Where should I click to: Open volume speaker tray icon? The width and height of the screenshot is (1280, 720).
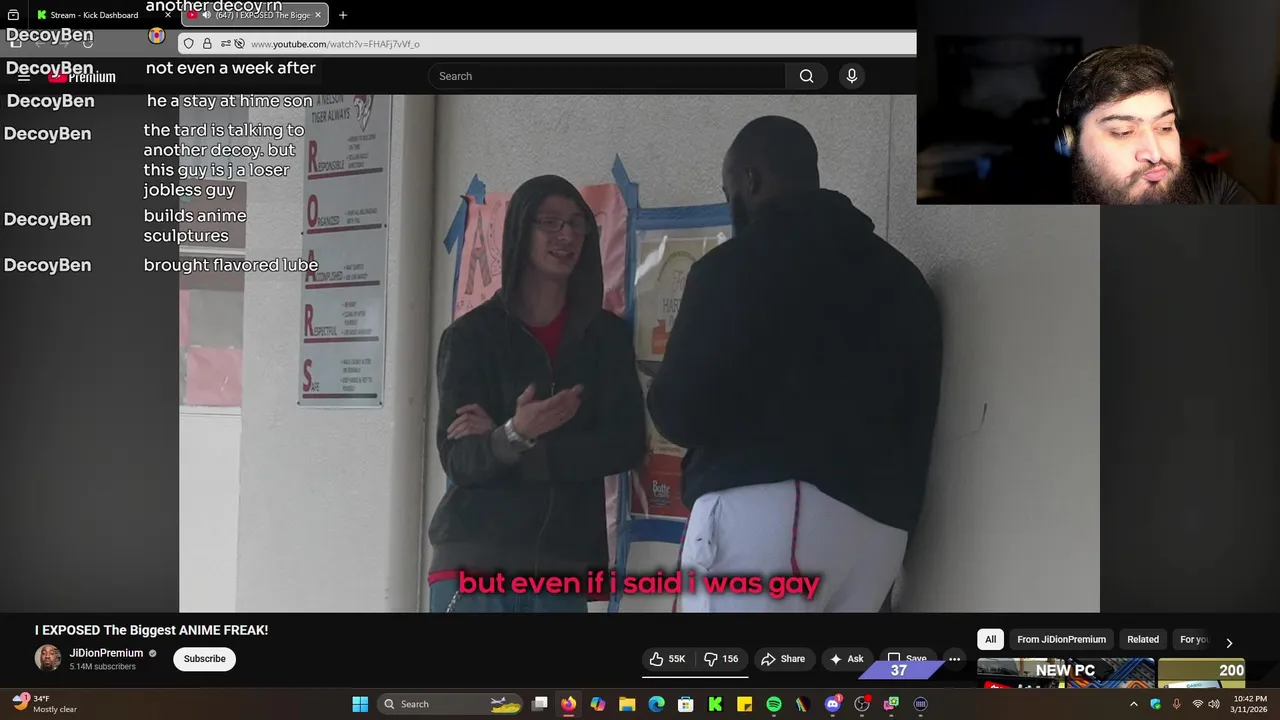pyautogui.click(x=1214, y=704)
